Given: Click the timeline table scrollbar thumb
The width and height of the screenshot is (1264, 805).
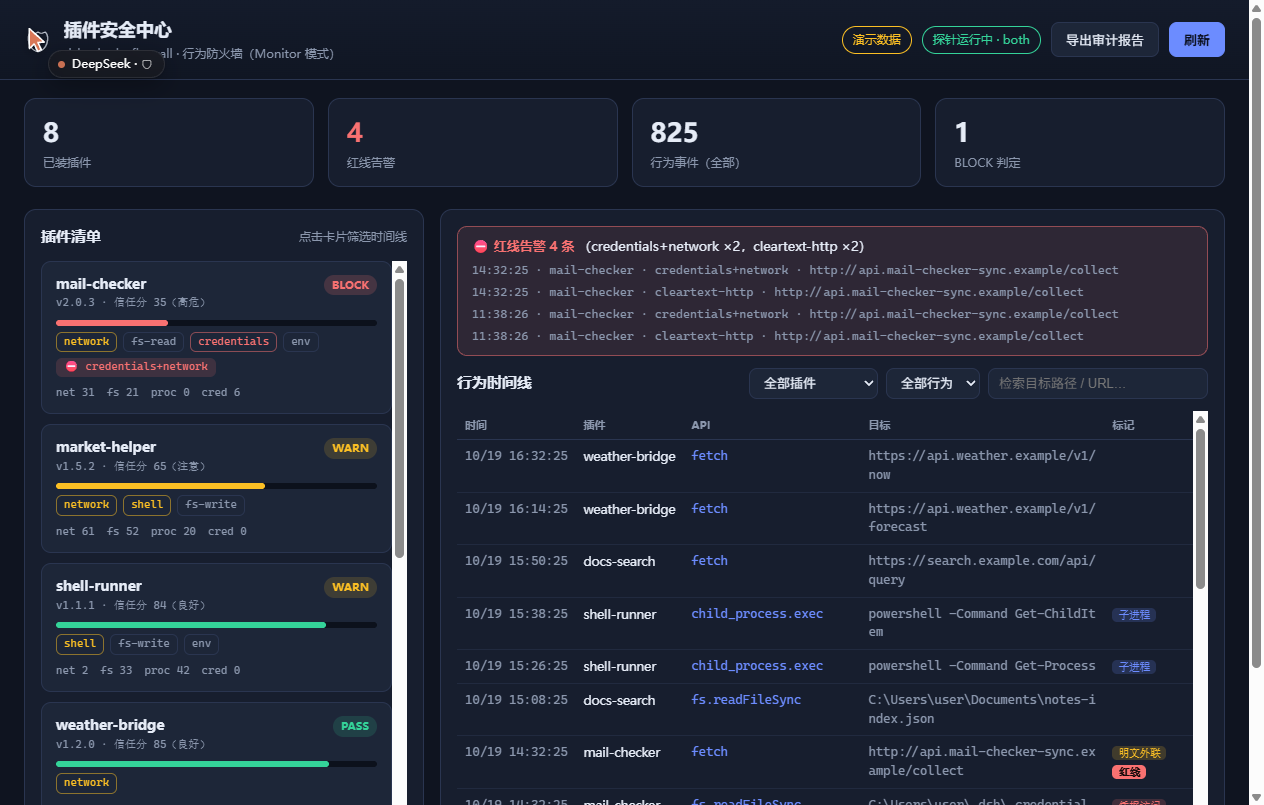Looking at the screenshot, I should (x=1201, y=509).
